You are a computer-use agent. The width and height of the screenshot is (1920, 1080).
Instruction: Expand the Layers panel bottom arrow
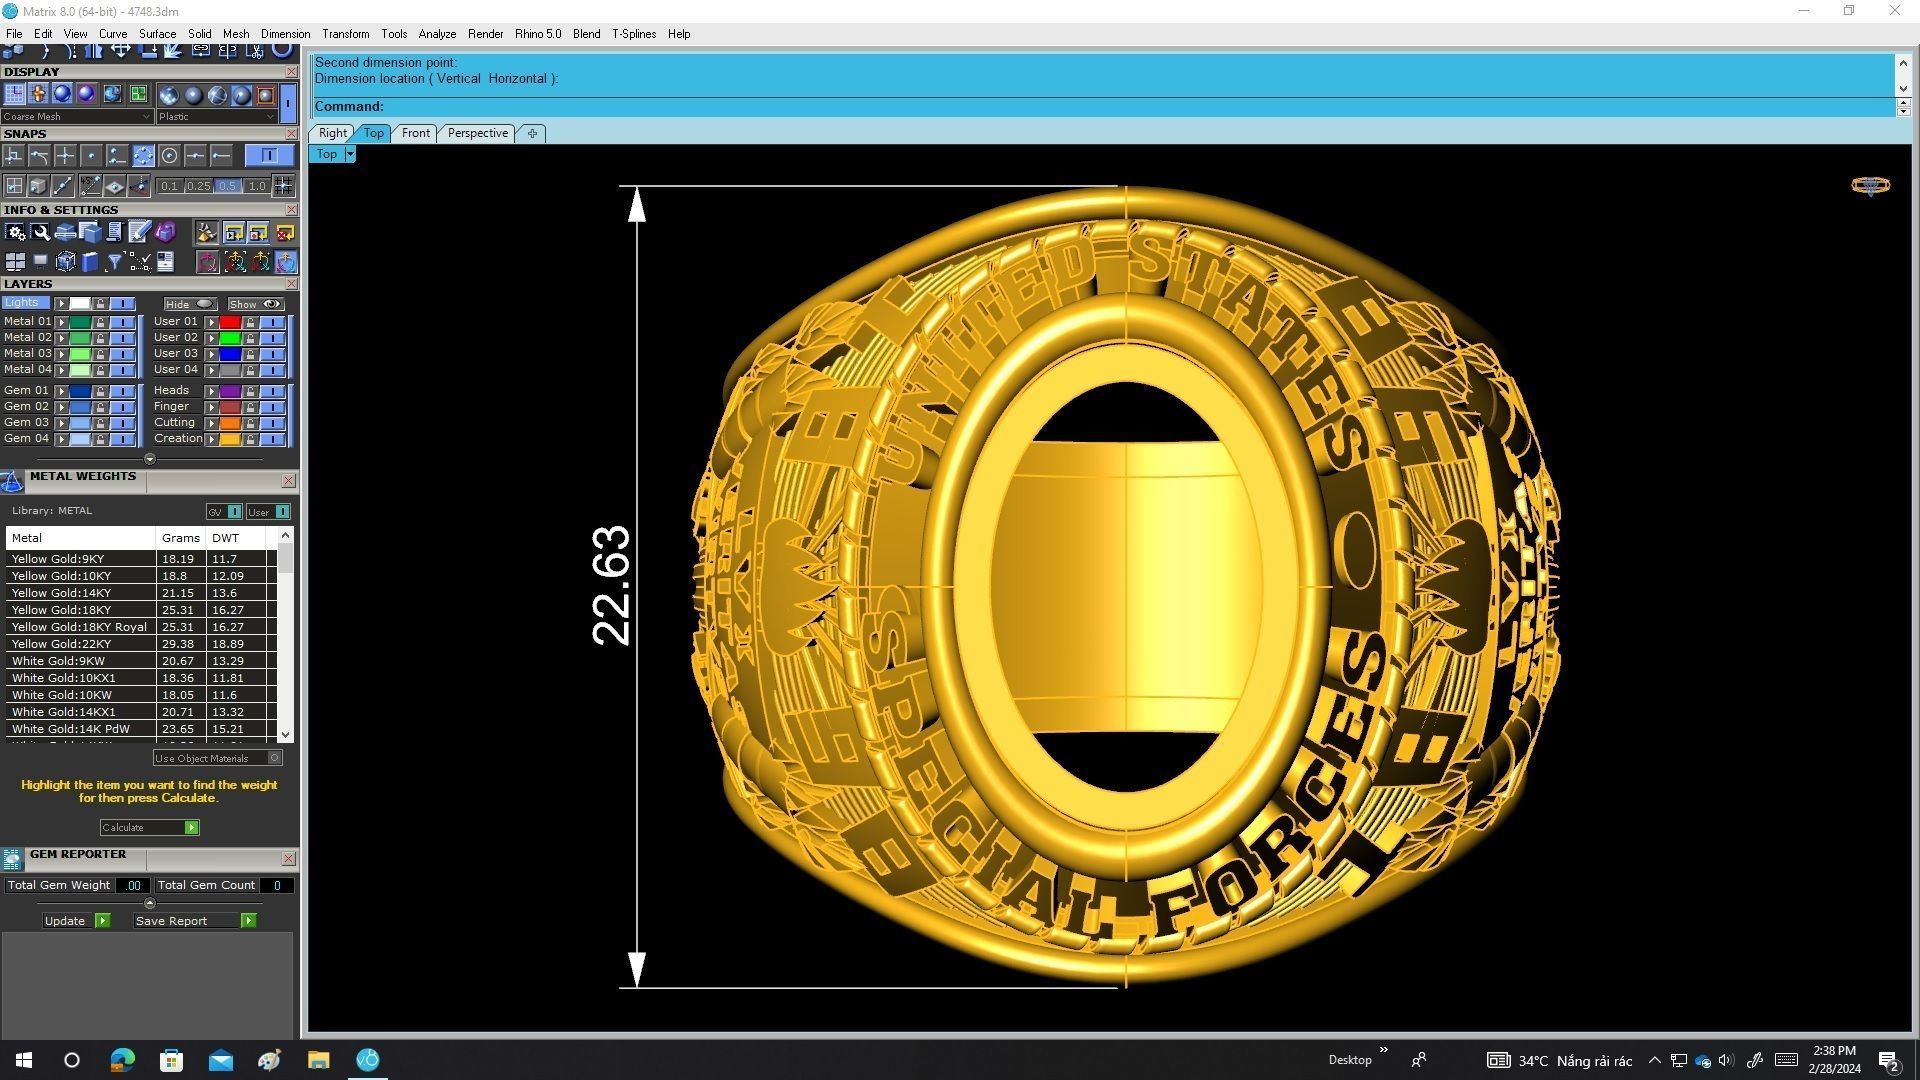coord(150,459)
